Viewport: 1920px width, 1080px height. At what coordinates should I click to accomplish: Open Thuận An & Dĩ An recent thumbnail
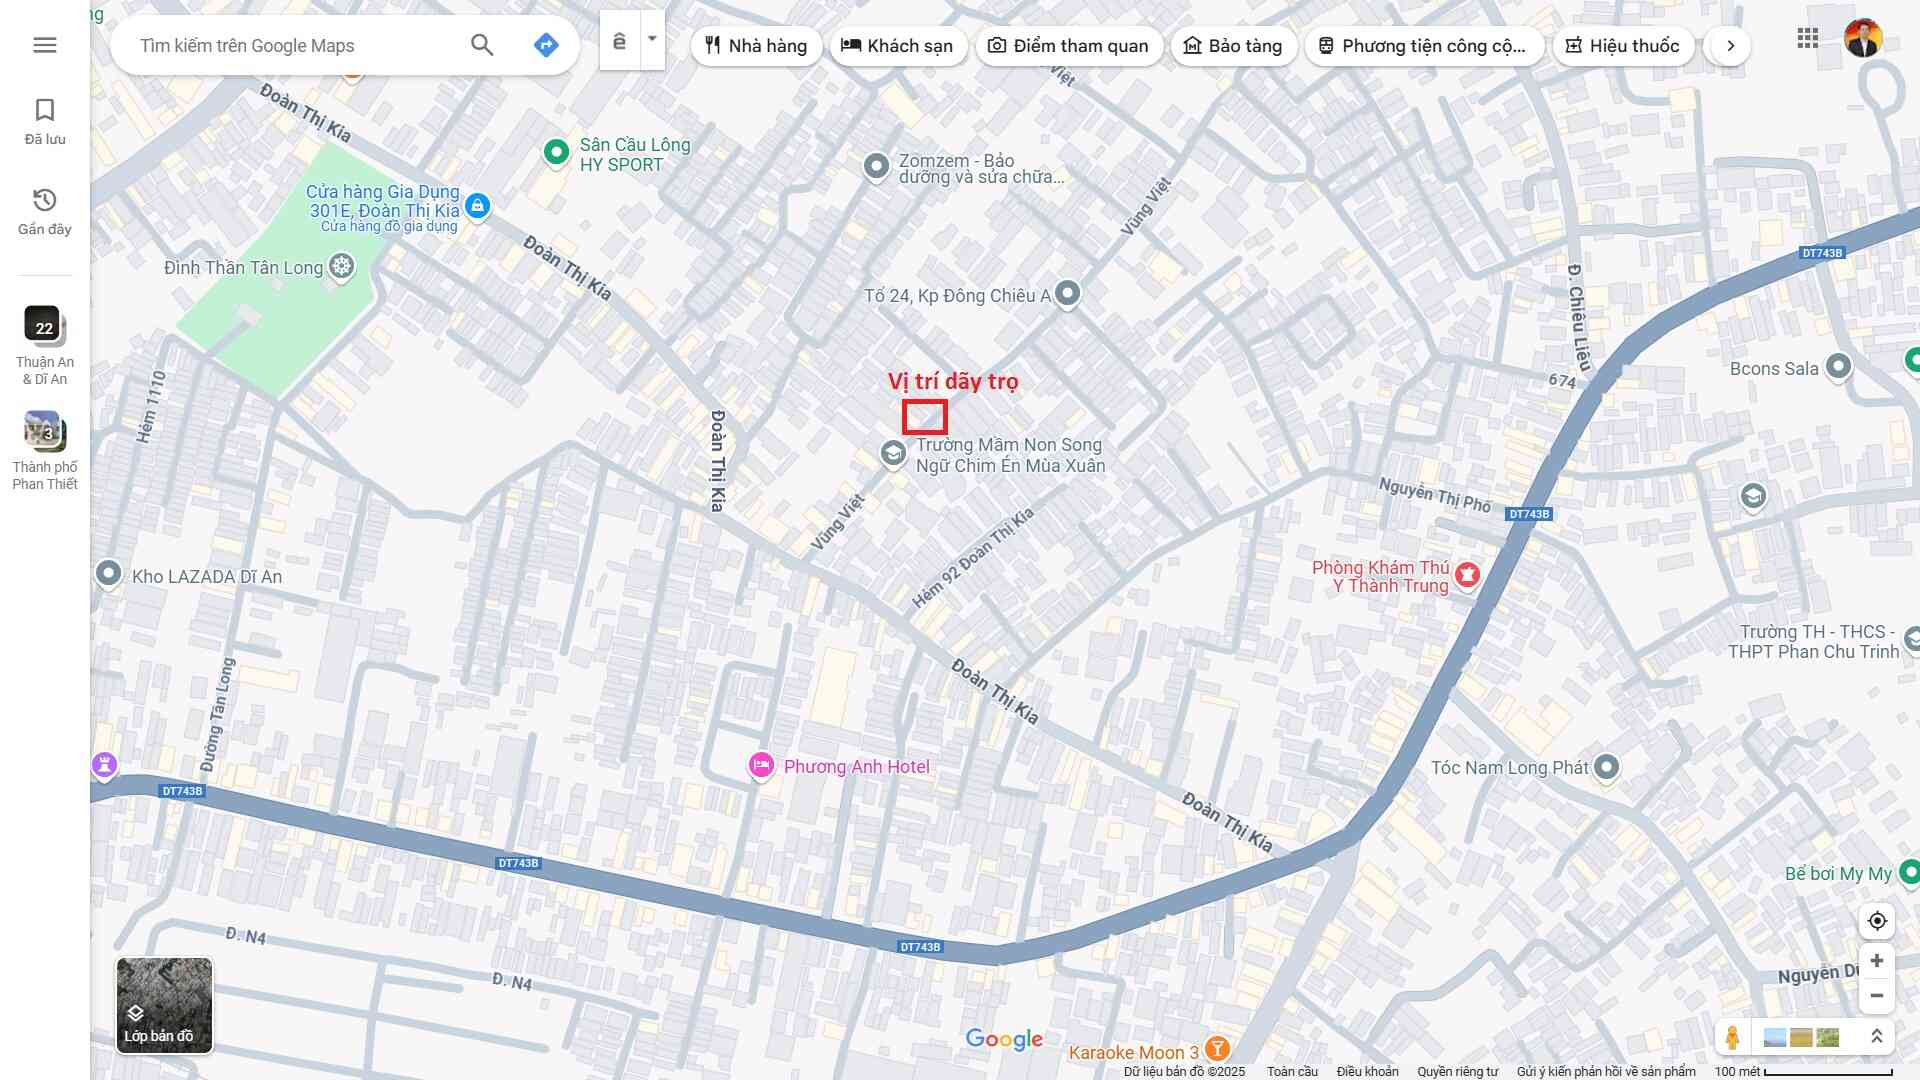(44, 326)
